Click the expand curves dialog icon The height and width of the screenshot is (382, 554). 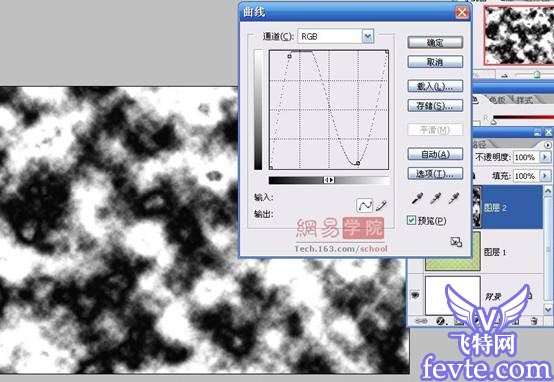456,242
